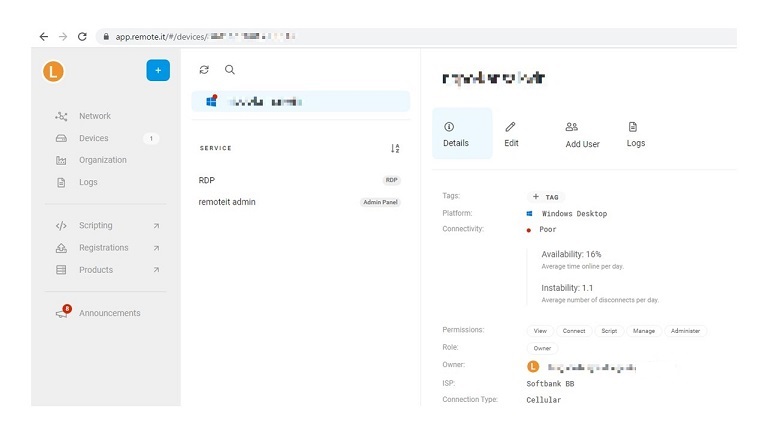Open the Logs tab in device panel
This screenshot has width=768, height=432.
pyautogui.click(x=636, y=134)
